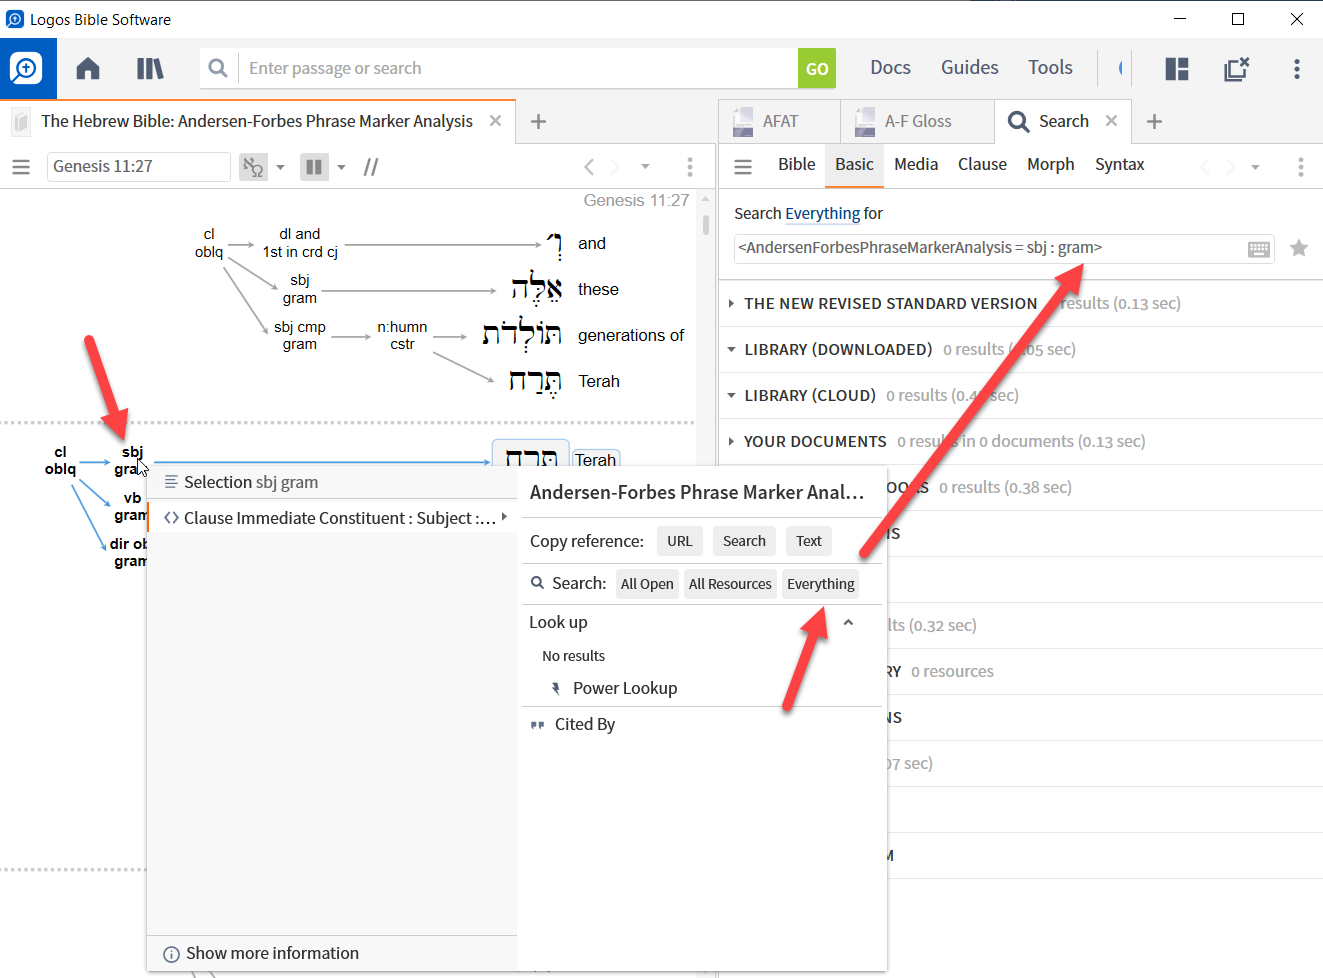The height and width of the screenshot is (978, 1323).
Task: Search in All Open resources
Action: tap(647, 584)
